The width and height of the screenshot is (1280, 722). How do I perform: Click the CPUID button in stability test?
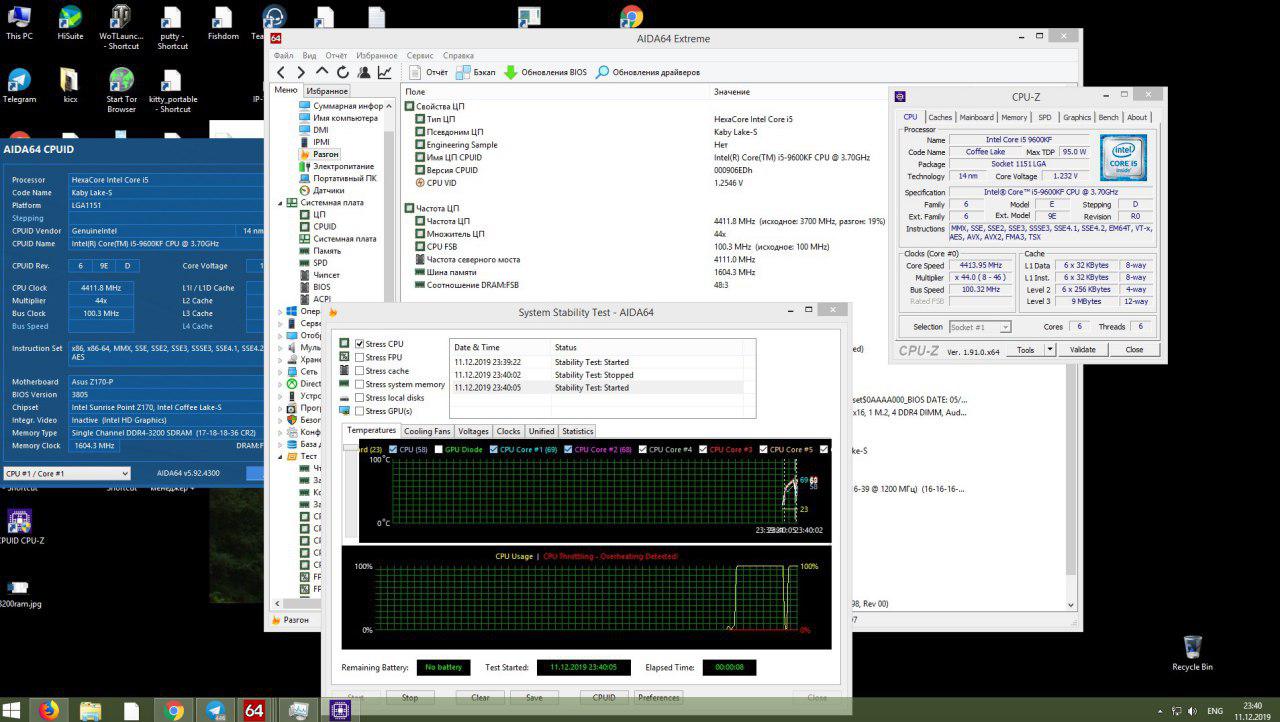pos(604,698)
